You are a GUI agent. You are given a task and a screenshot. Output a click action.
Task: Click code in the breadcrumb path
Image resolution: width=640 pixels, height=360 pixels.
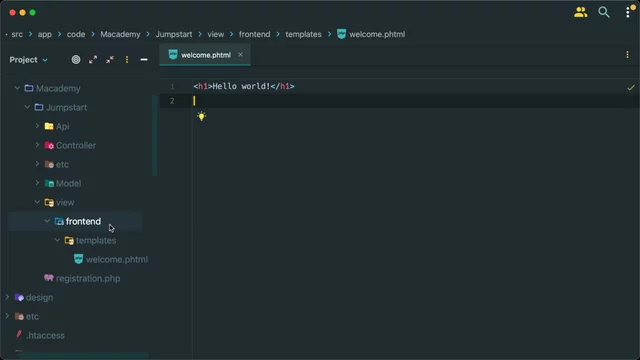pos(76,34)
